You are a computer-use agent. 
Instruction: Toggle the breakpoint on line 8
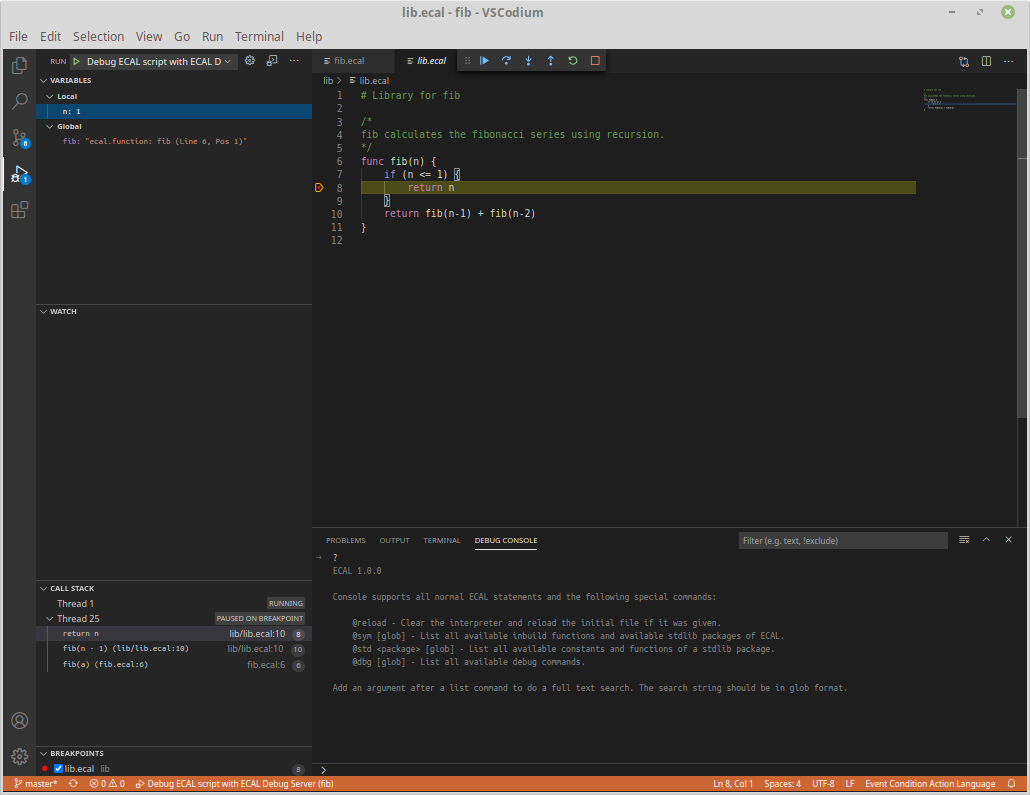click(319, 188)
